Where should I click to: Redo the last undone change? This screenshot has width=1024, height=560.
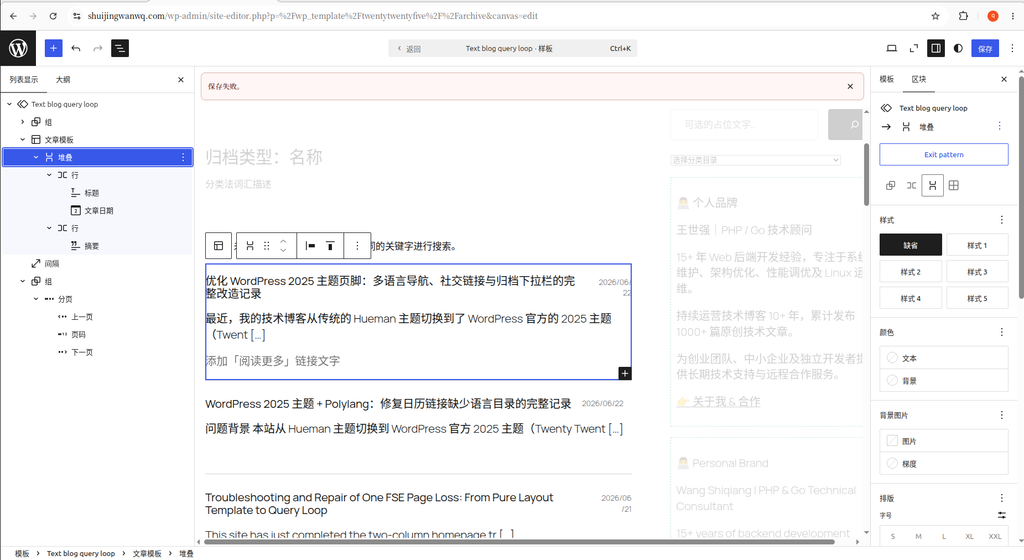98,48
